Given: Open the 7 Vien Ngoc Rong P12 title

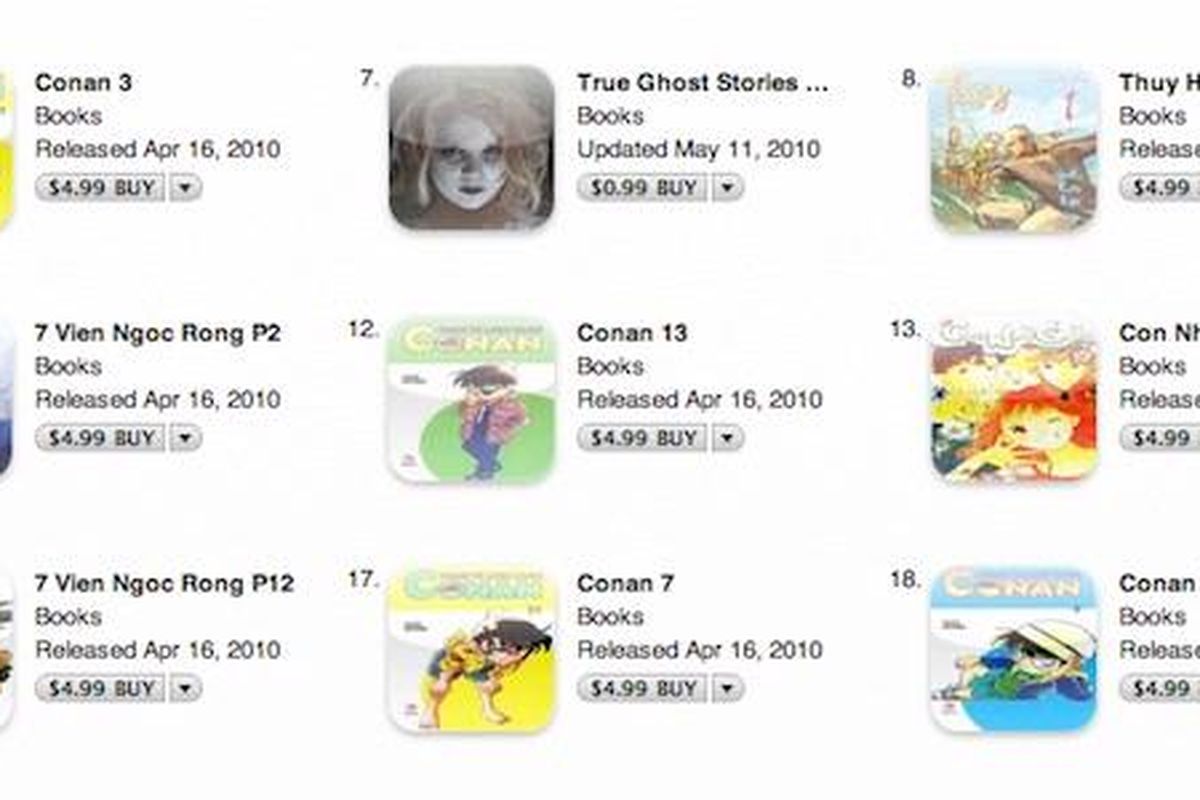Looking at the screenshot, I should tap(164, 583).
